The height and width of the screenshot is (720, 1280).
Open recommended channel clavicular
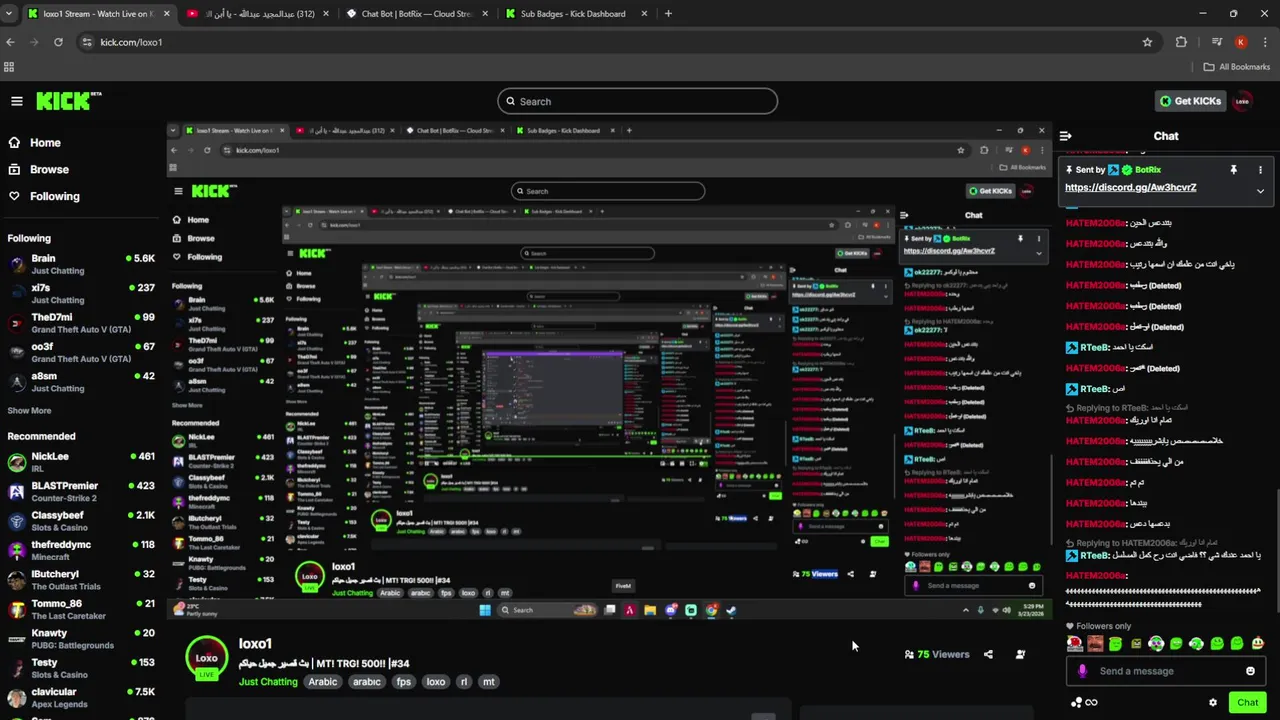pos(80,697)
